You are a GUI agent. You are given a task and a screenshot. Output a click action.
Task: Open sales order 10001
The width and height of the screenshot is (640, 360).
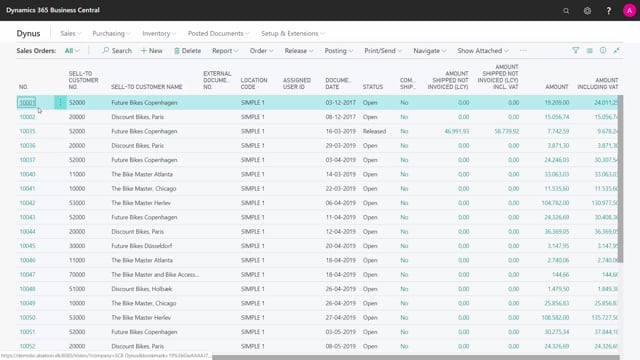click(x=27, y=102)
